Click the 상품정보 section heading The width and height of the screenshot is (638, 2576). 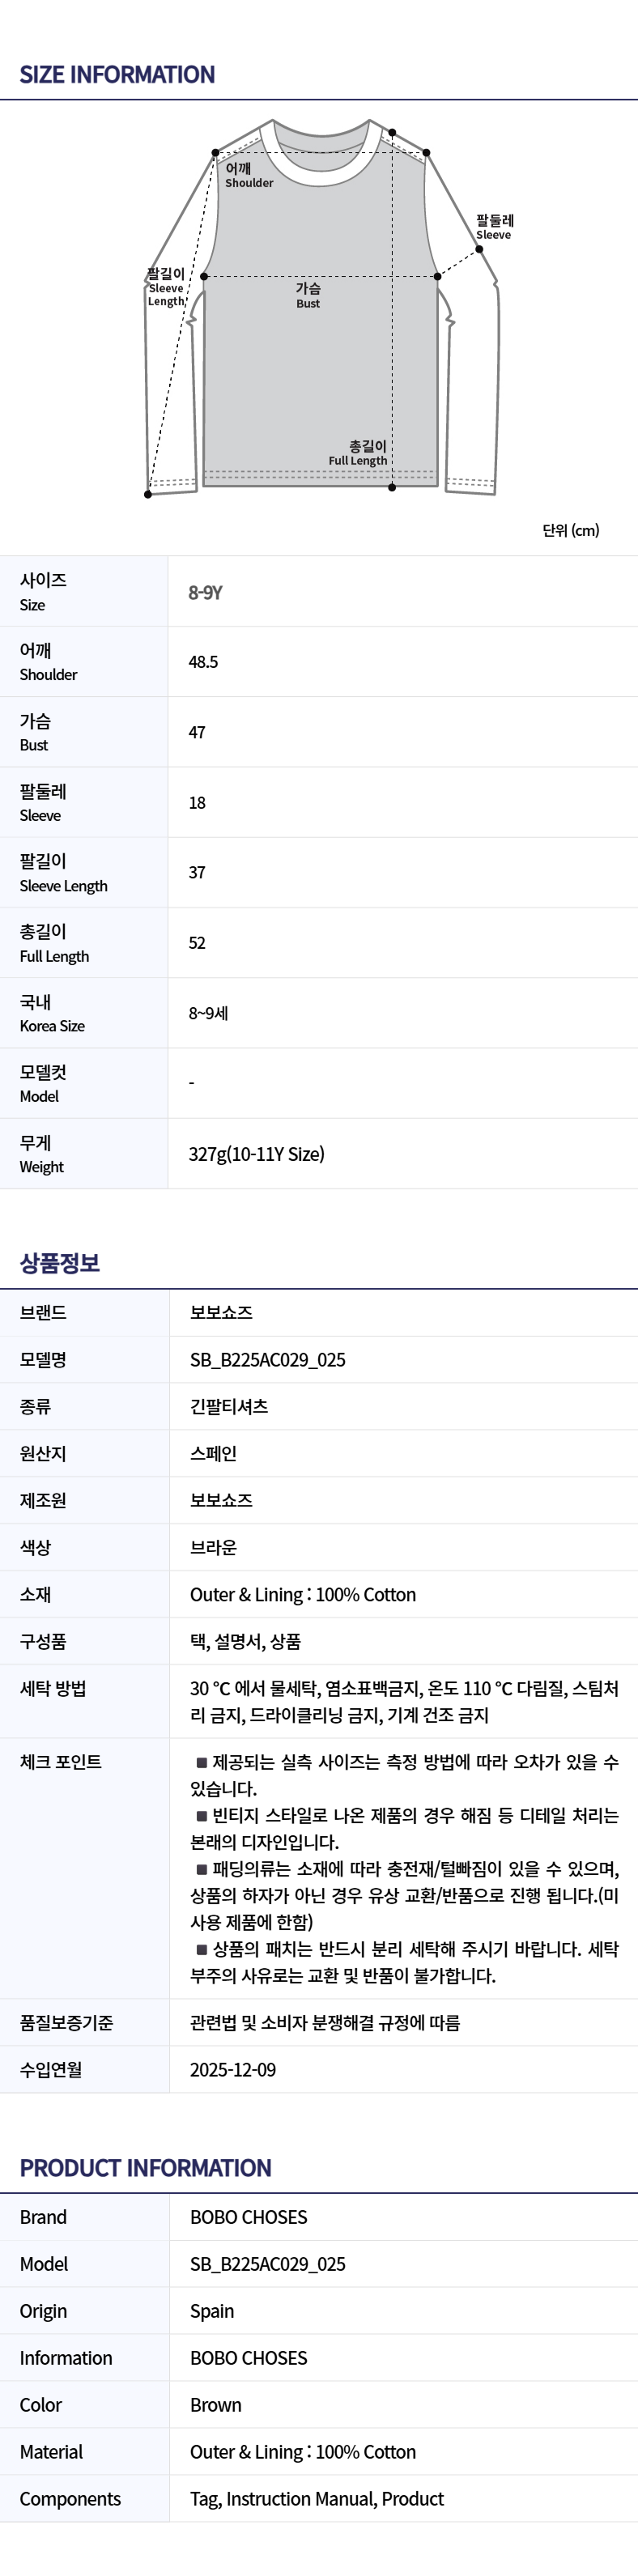pos(60,1263)
